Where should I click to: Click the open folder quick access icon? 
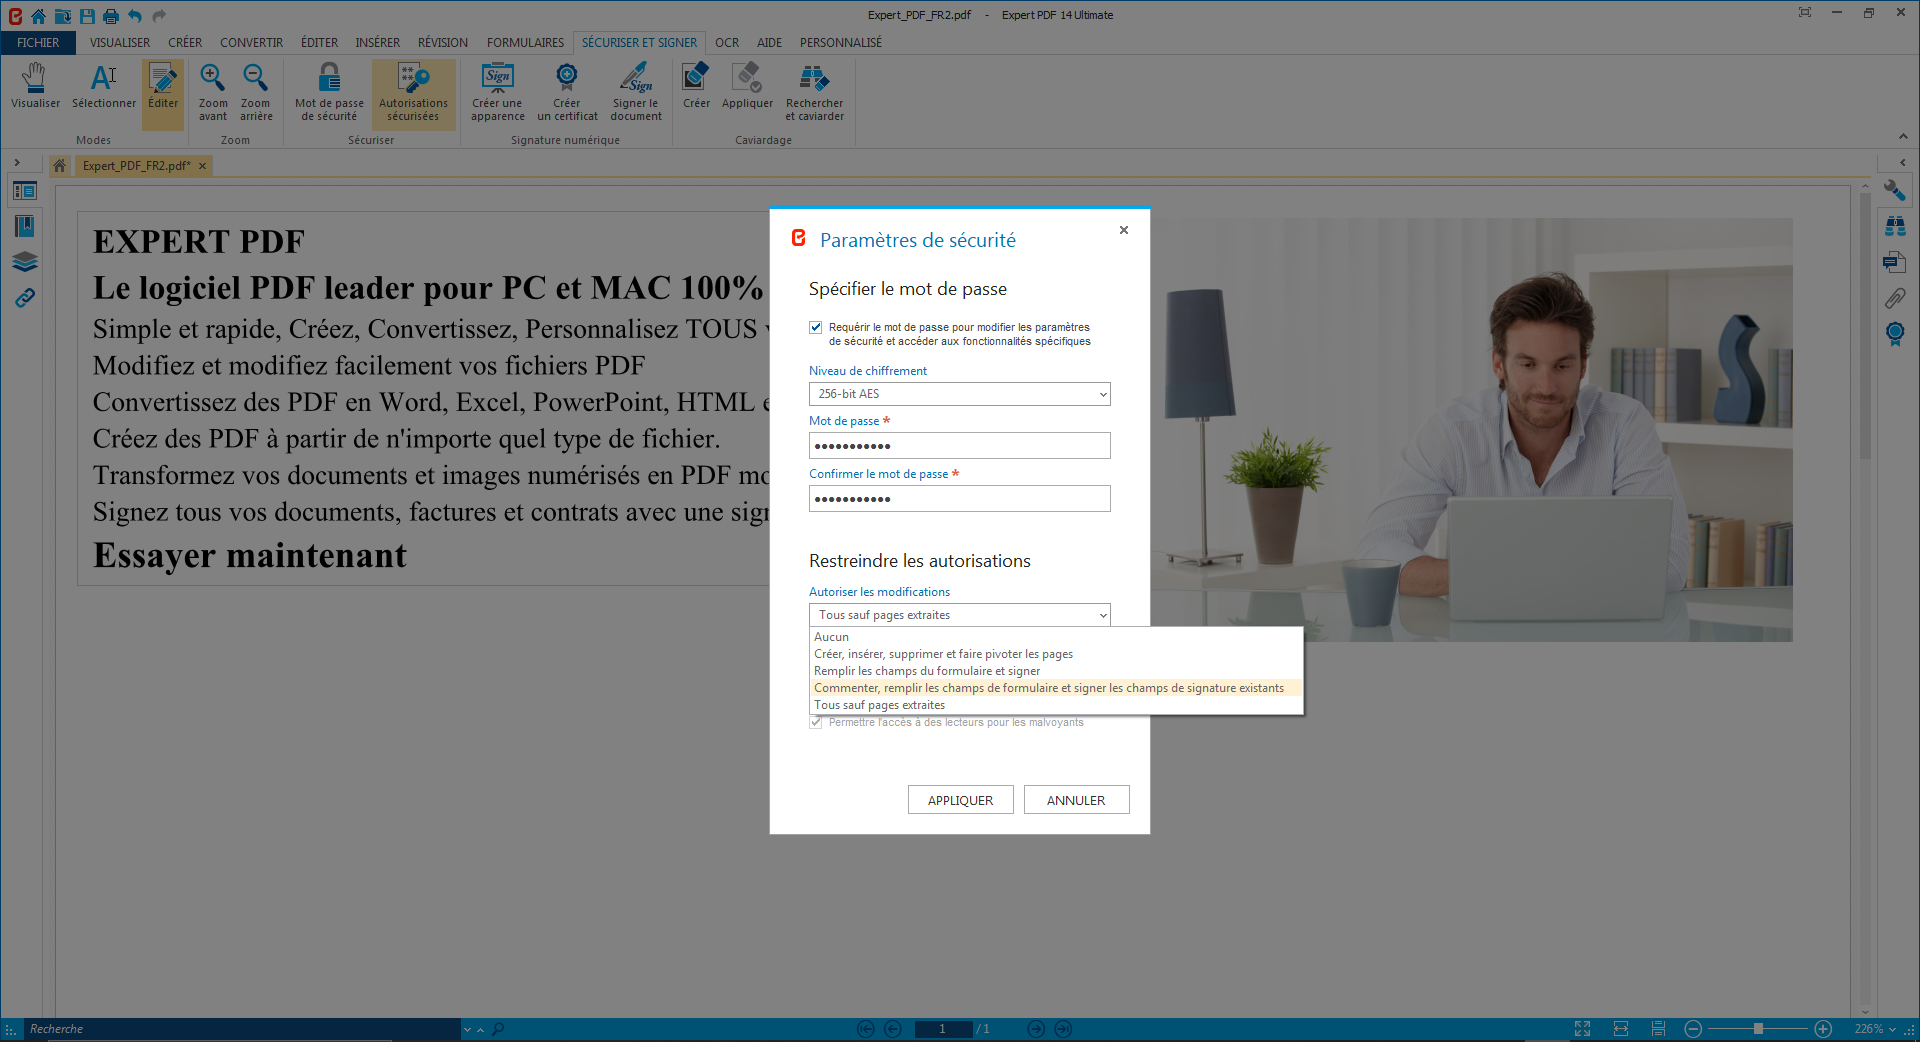[62, 16]
